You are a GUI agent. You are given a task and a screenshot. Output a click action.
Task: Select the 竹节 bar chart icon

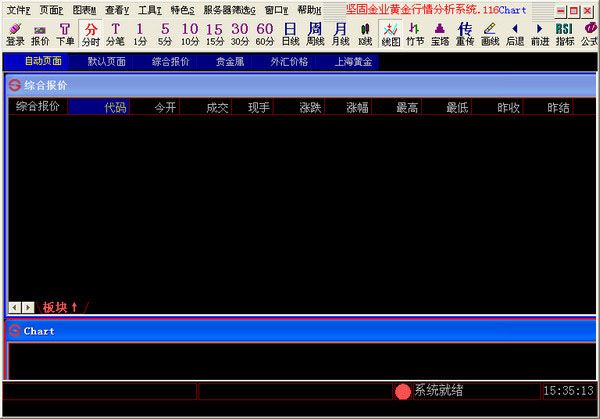(414, 34)
